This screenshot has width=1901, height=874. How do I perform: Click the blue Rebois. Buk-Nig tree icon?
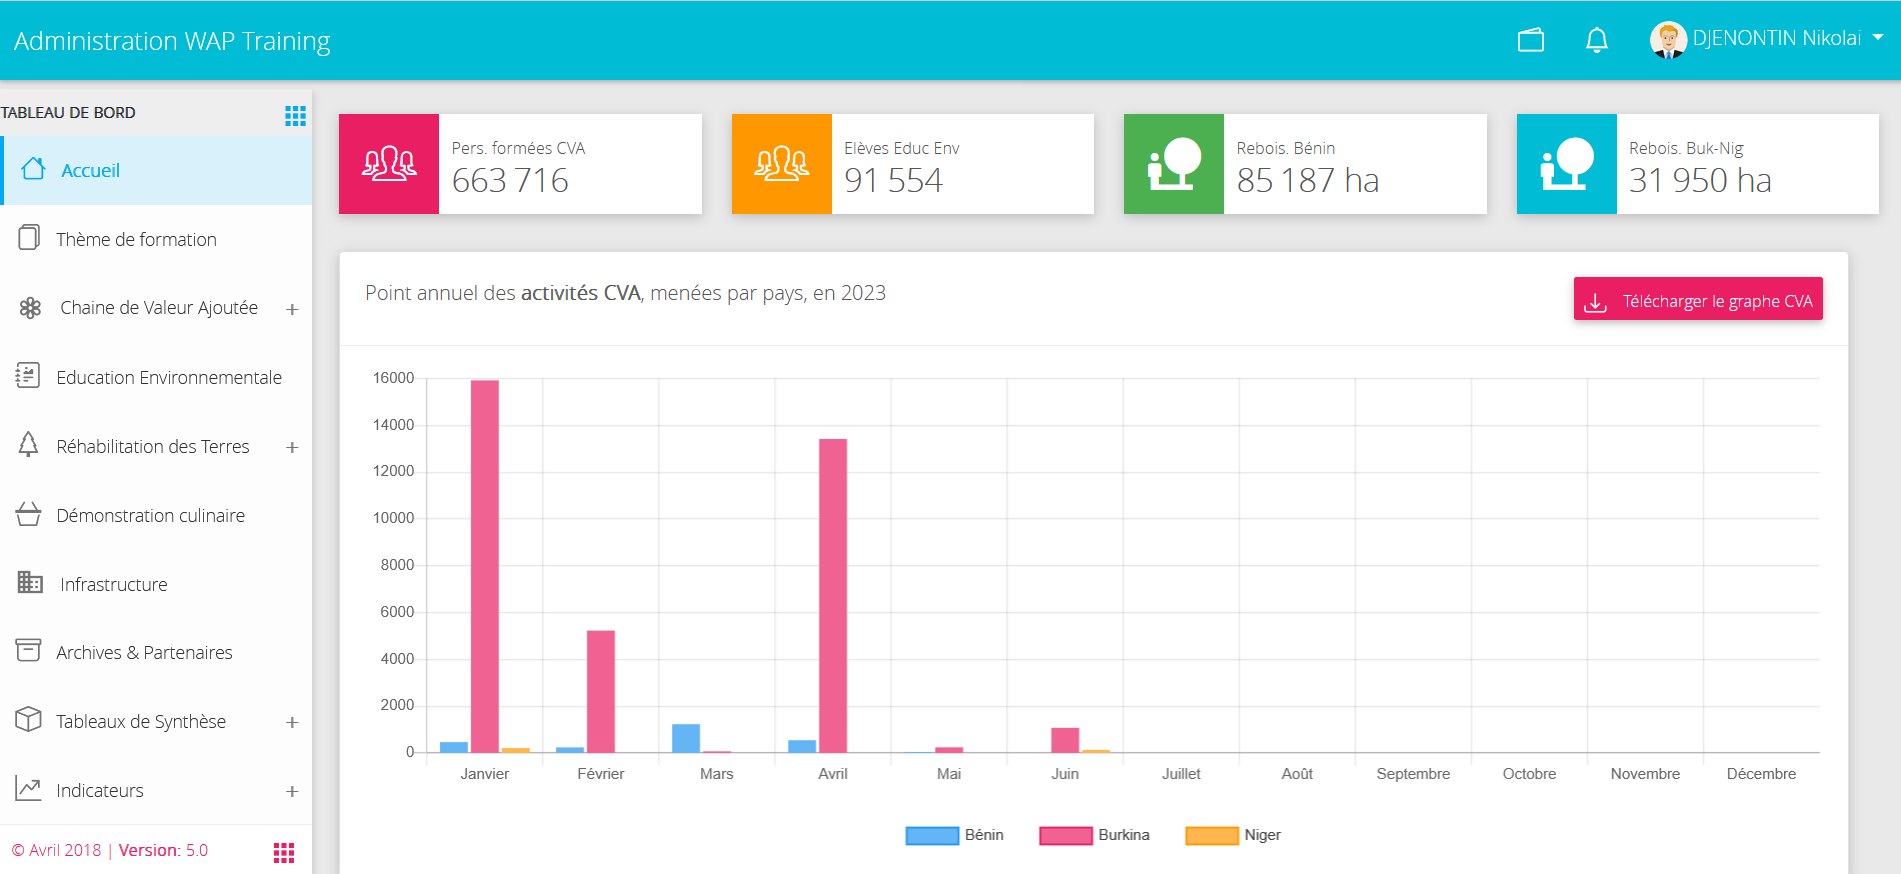click(1567, 164)
